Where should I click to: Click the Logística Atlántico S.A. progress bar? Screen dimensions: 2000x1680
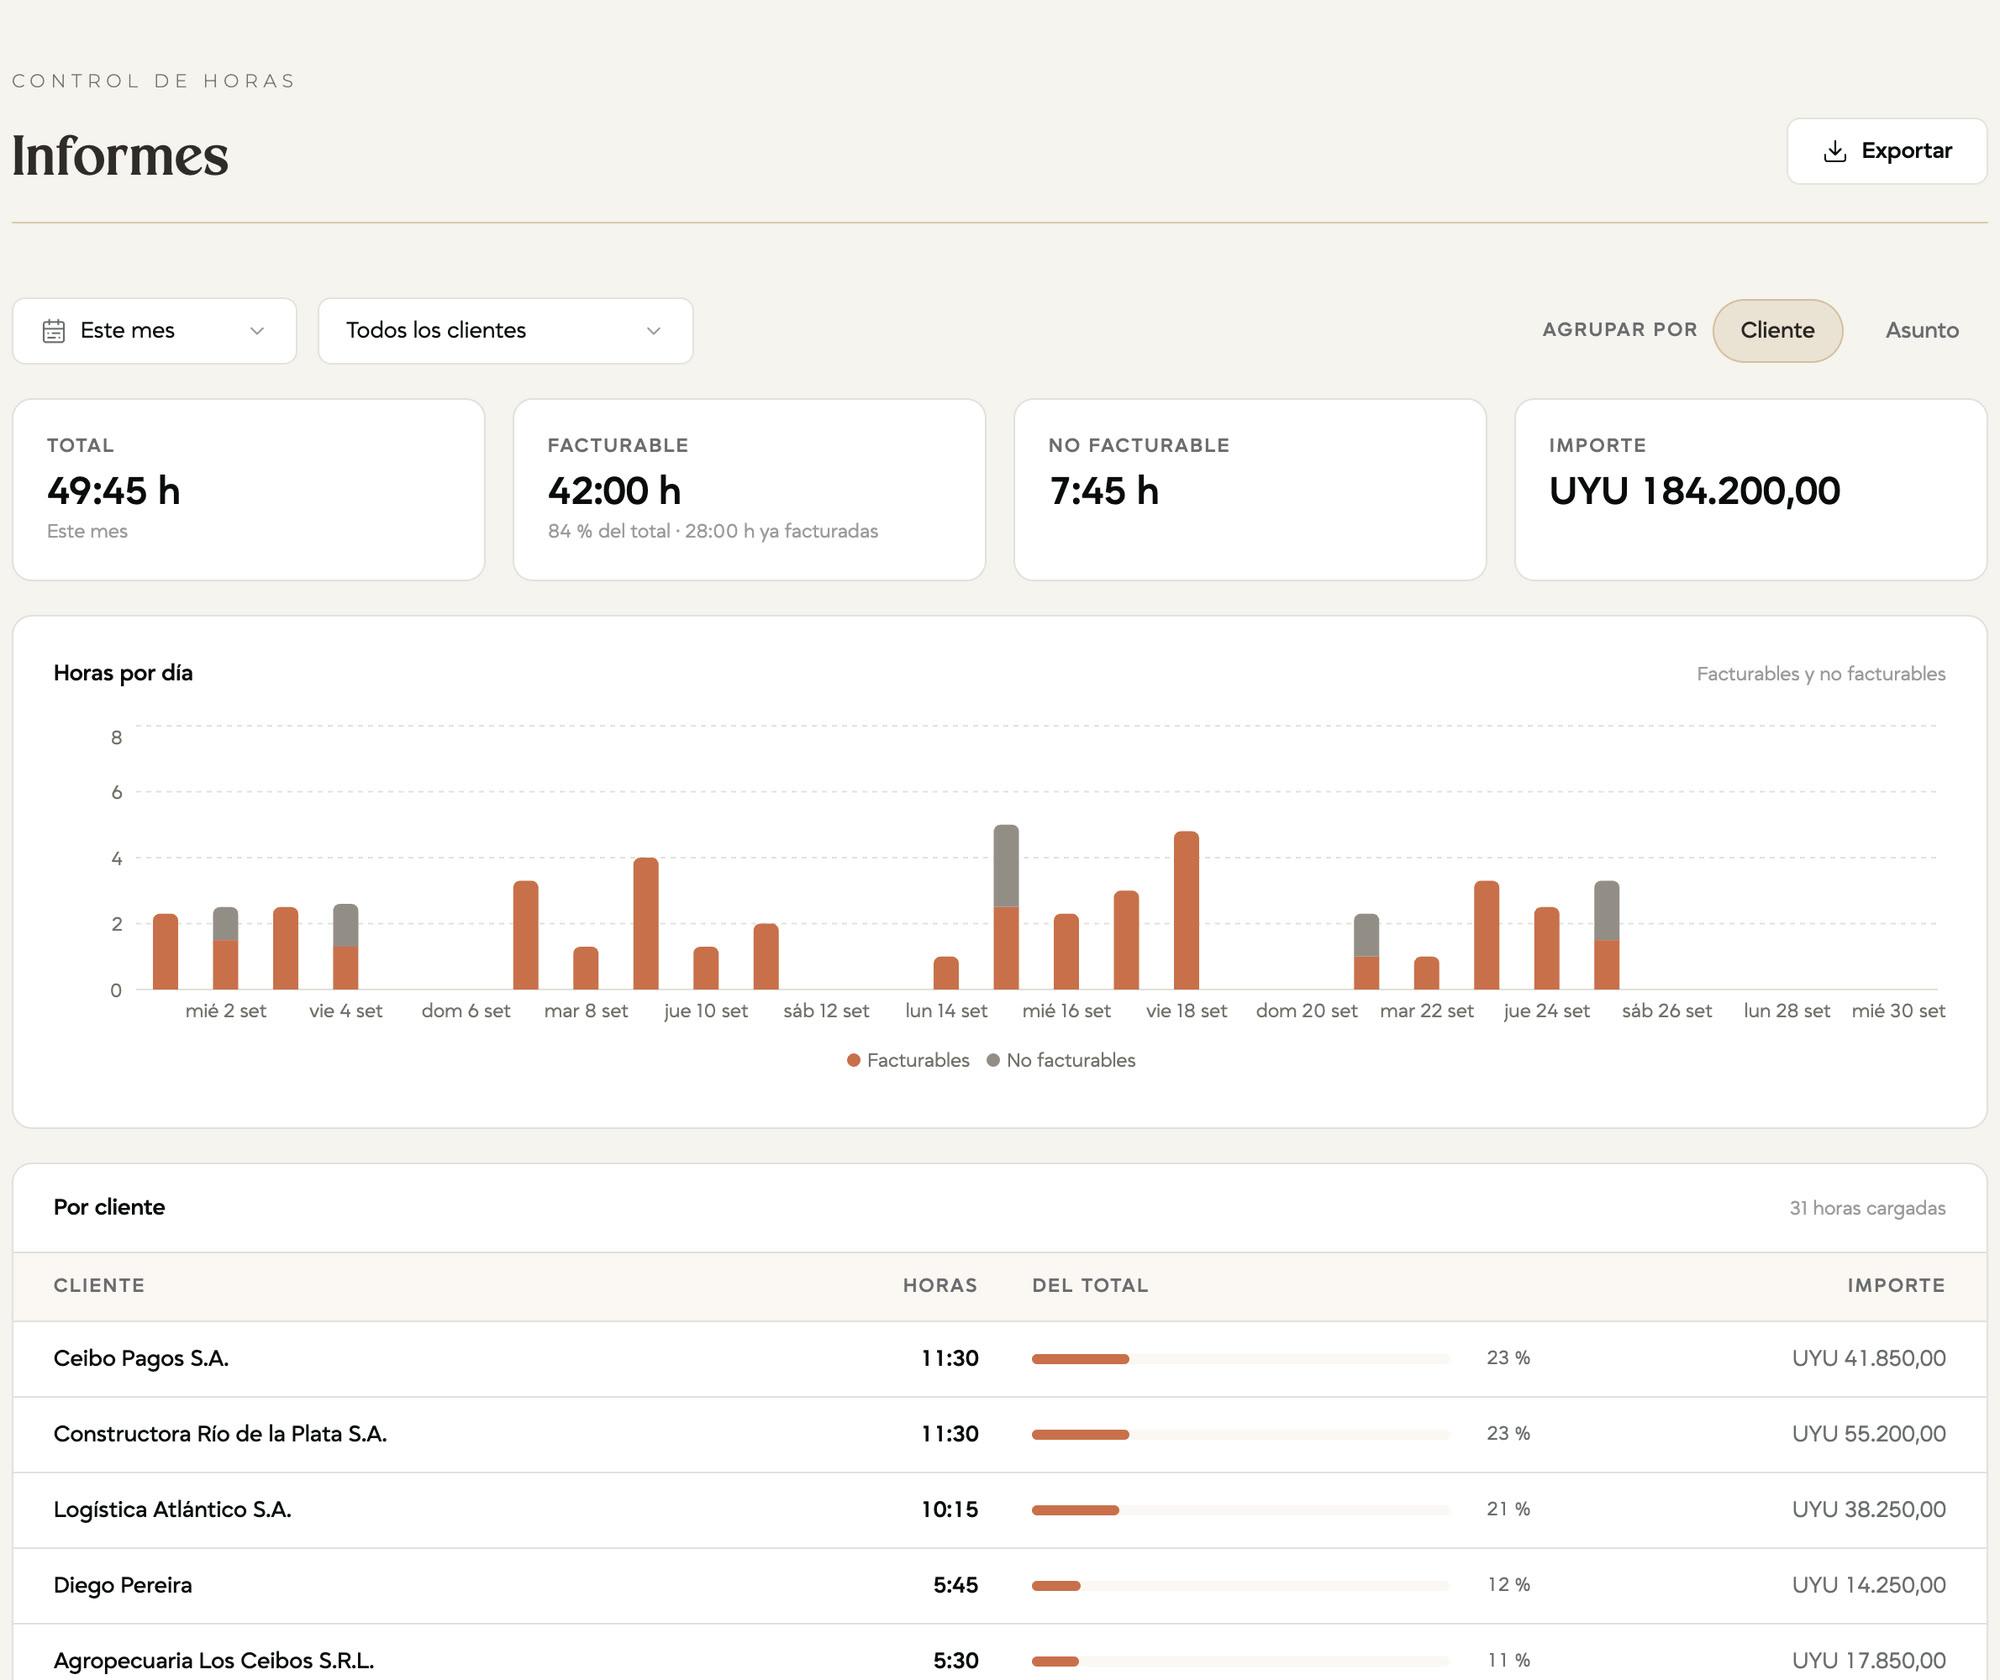click(1240, 1510)
